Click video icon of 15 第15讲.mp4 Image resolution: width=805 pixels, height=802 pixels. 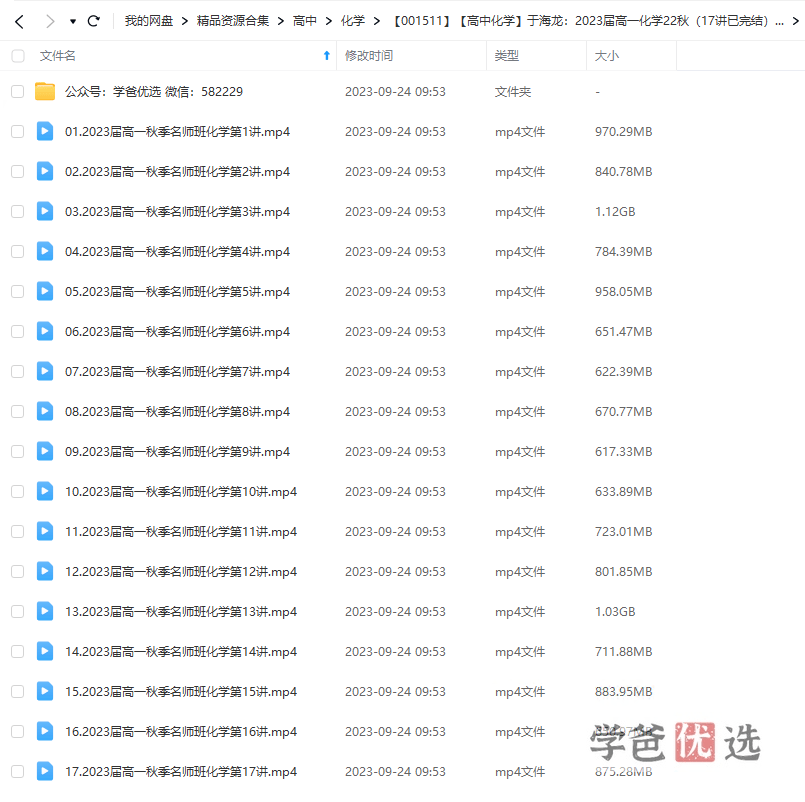click(x=45, y=692)
